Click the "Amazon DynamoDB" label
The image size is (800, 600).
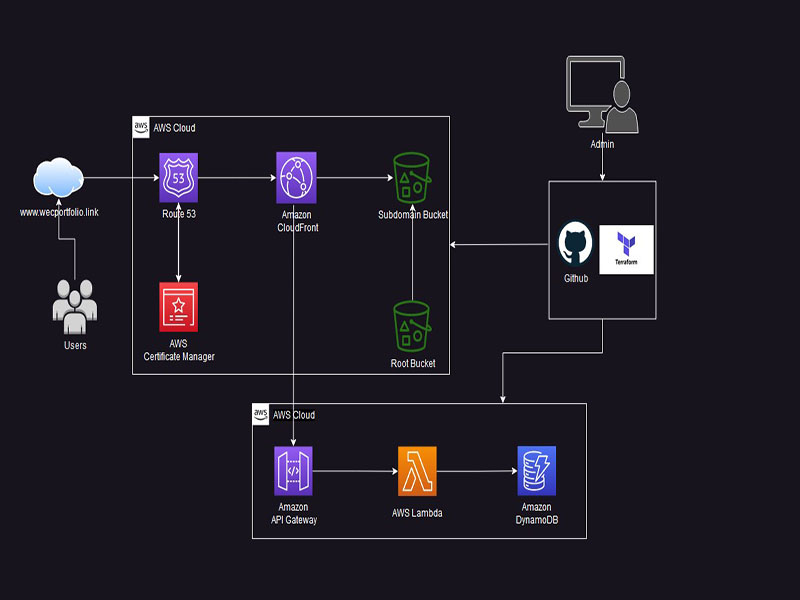coord(537,514)
